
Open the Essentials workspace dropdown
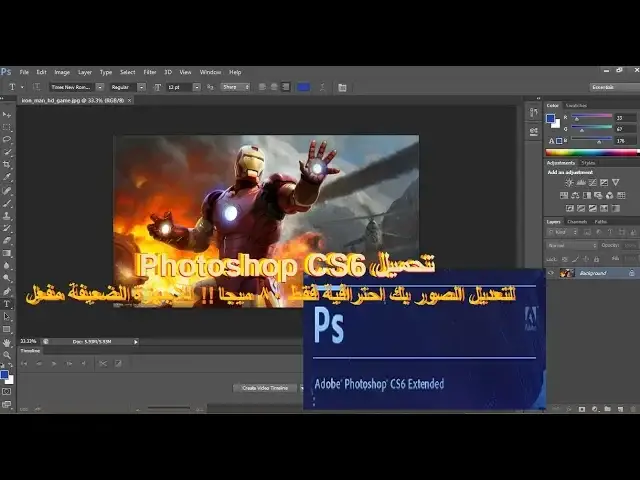tap(614, 87)
